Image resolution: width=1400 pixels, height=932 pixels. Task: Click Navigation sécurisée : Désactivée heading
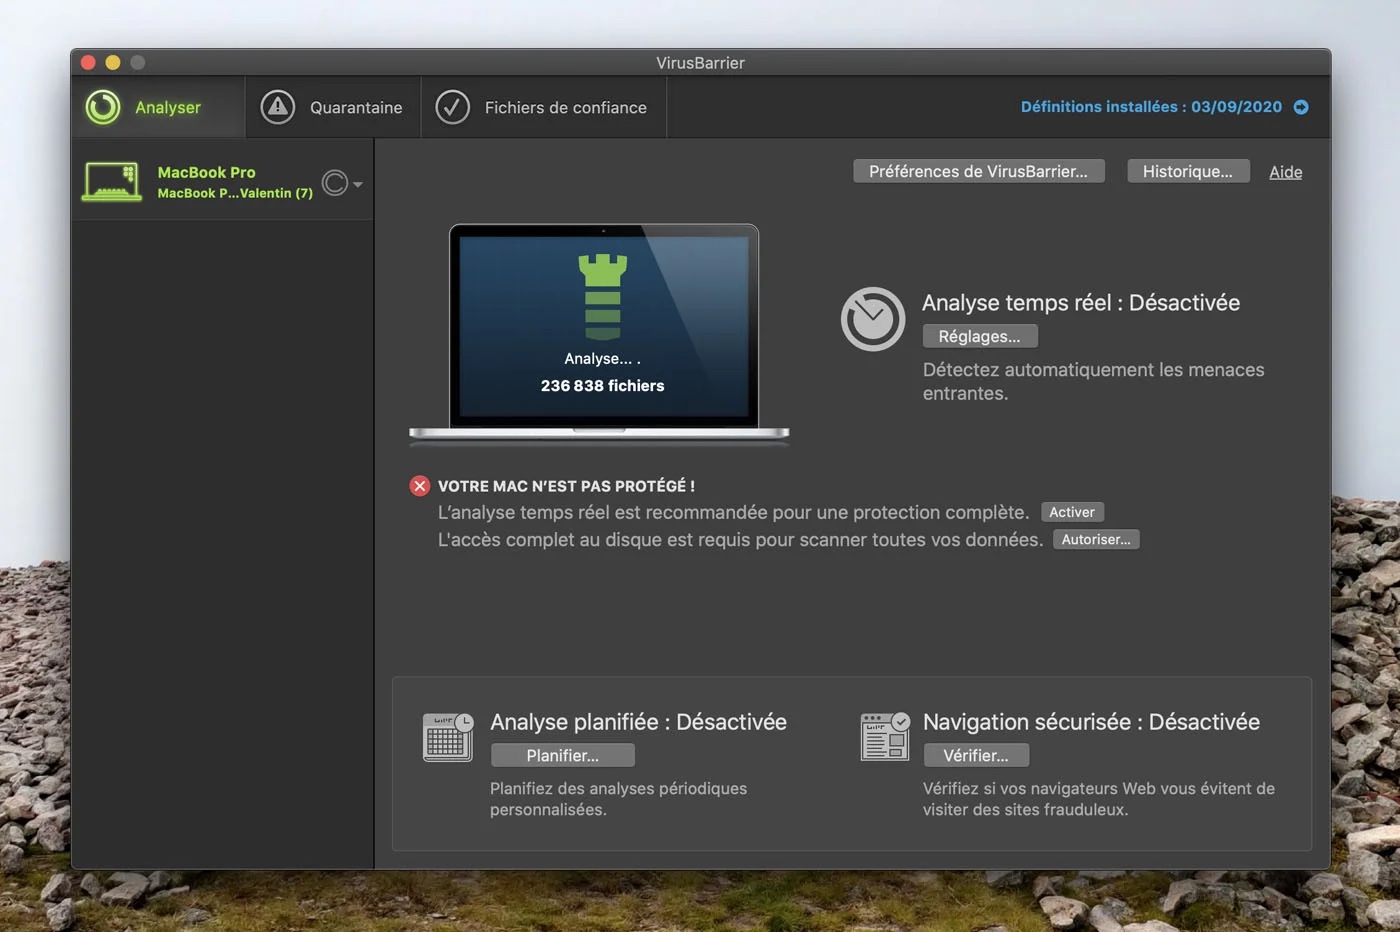click(1091, 722)
